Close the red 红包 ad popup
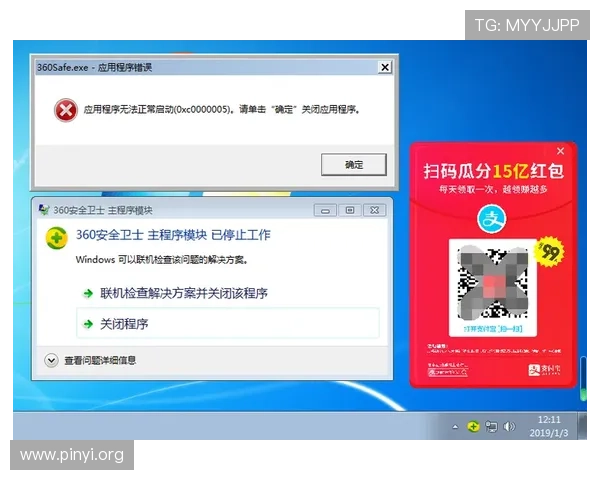The height and width of the screenshot is (480, 600). [x=561, y=151]
